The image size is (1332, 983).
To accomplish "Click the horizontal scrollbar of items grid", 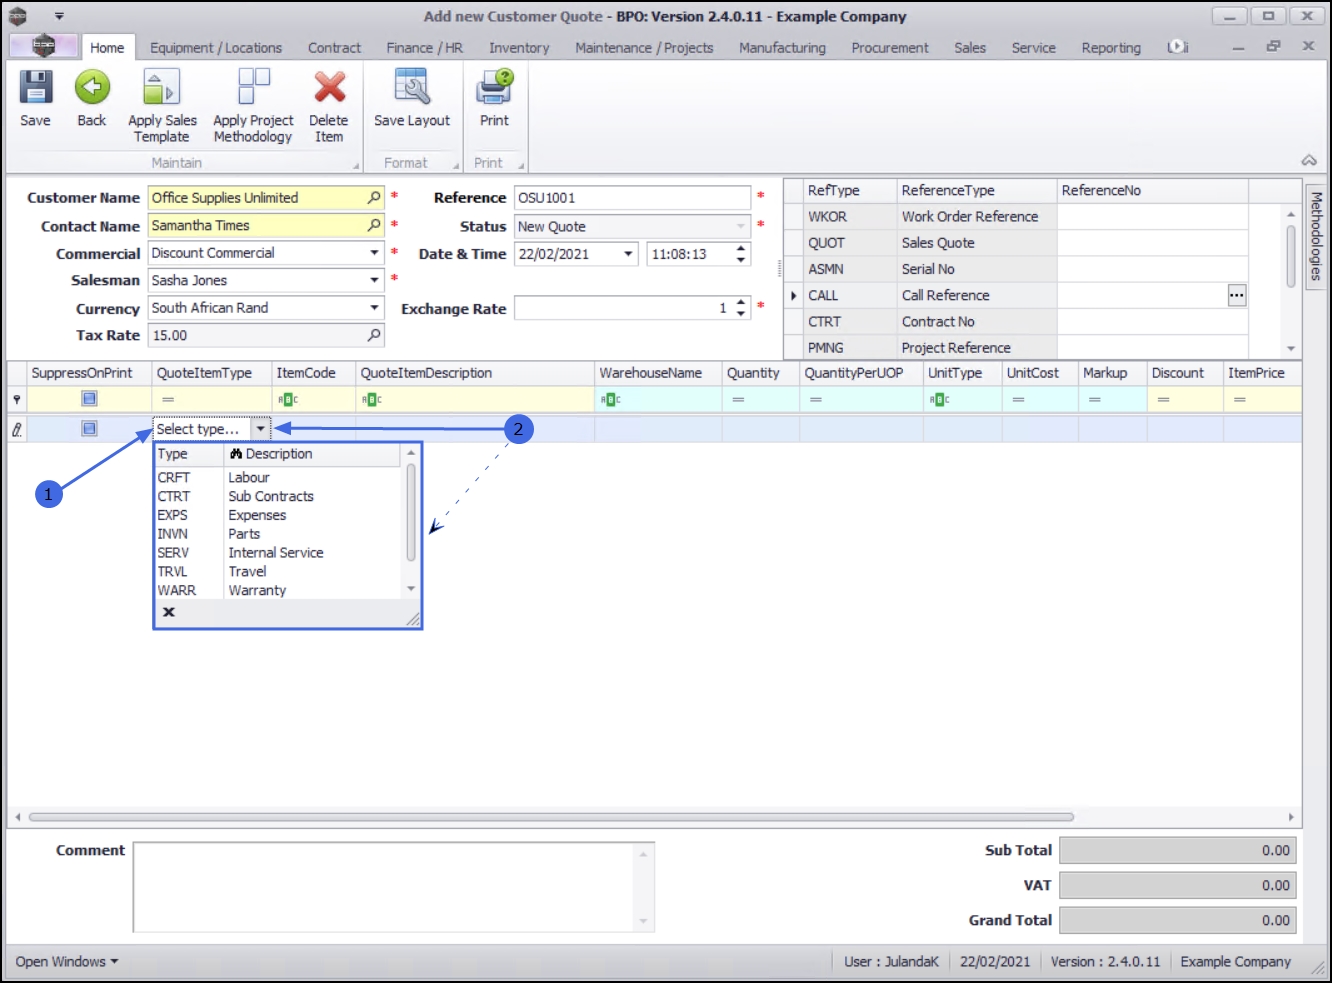I will tap(551, 817).
